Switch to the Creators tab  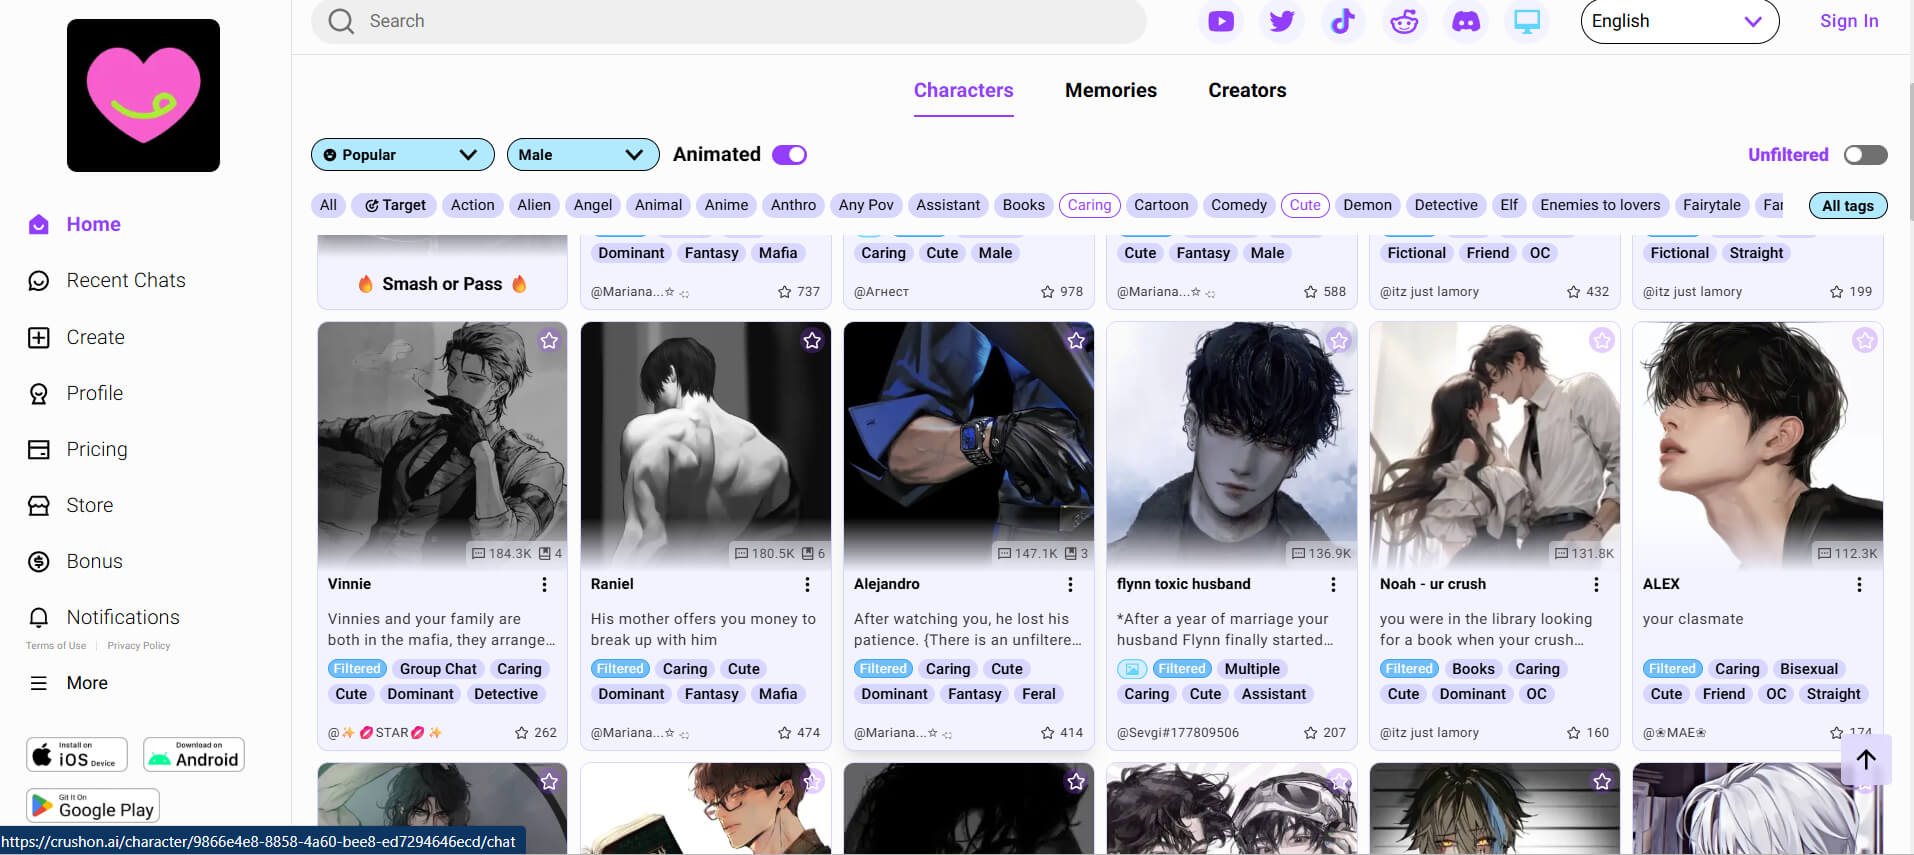pos(1247,90)
